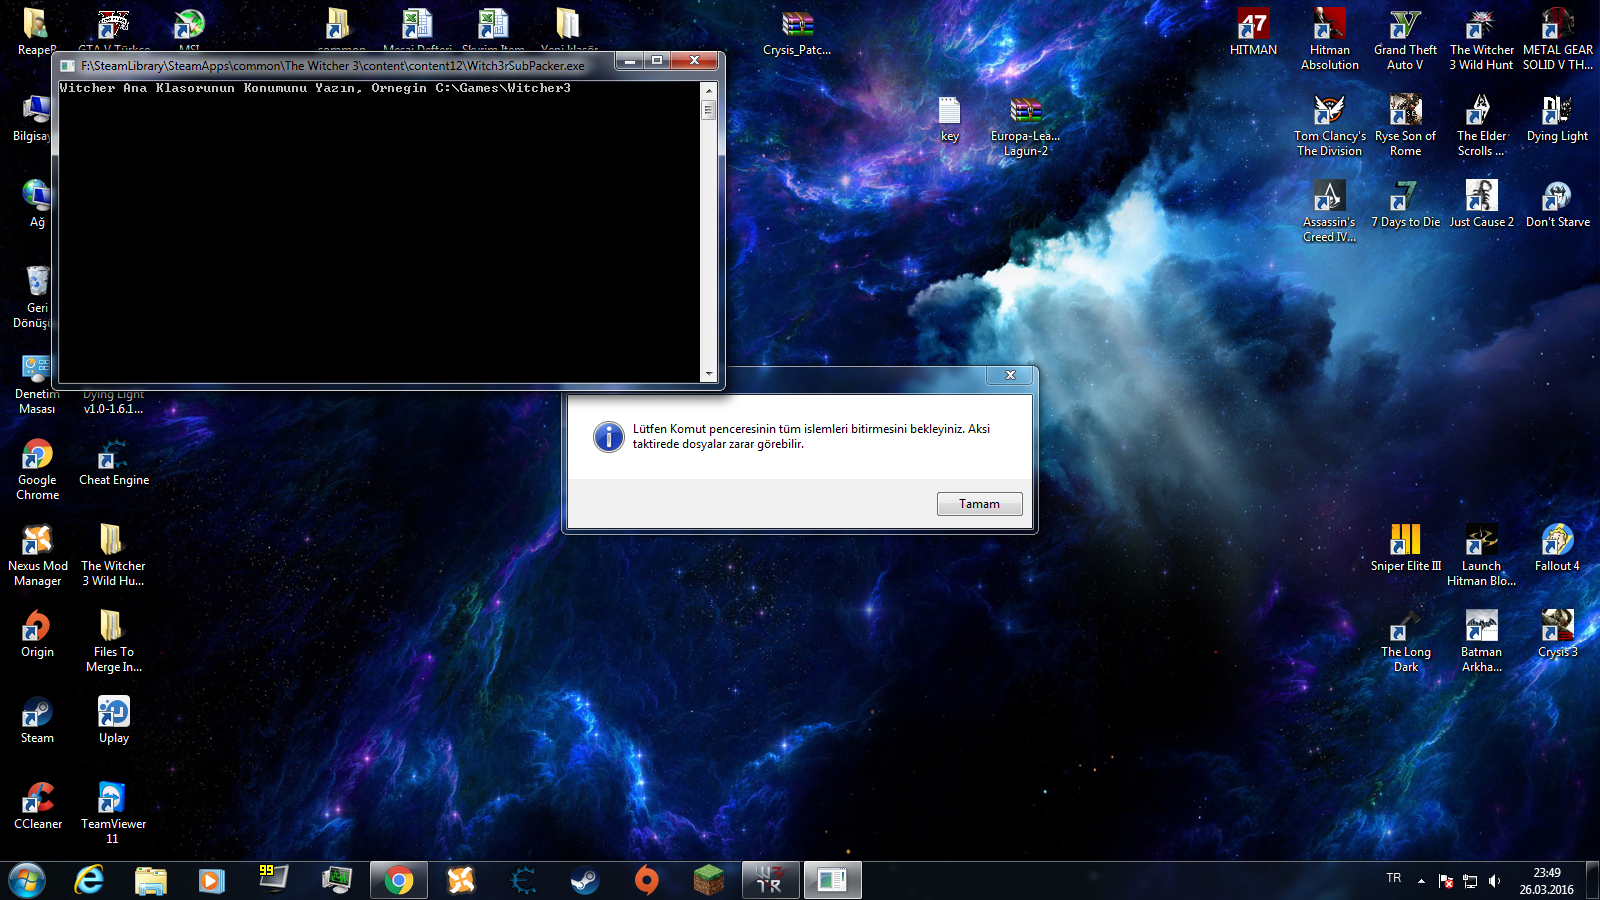Open HITMAN desktop shortcut

[x=1253, y=32]
